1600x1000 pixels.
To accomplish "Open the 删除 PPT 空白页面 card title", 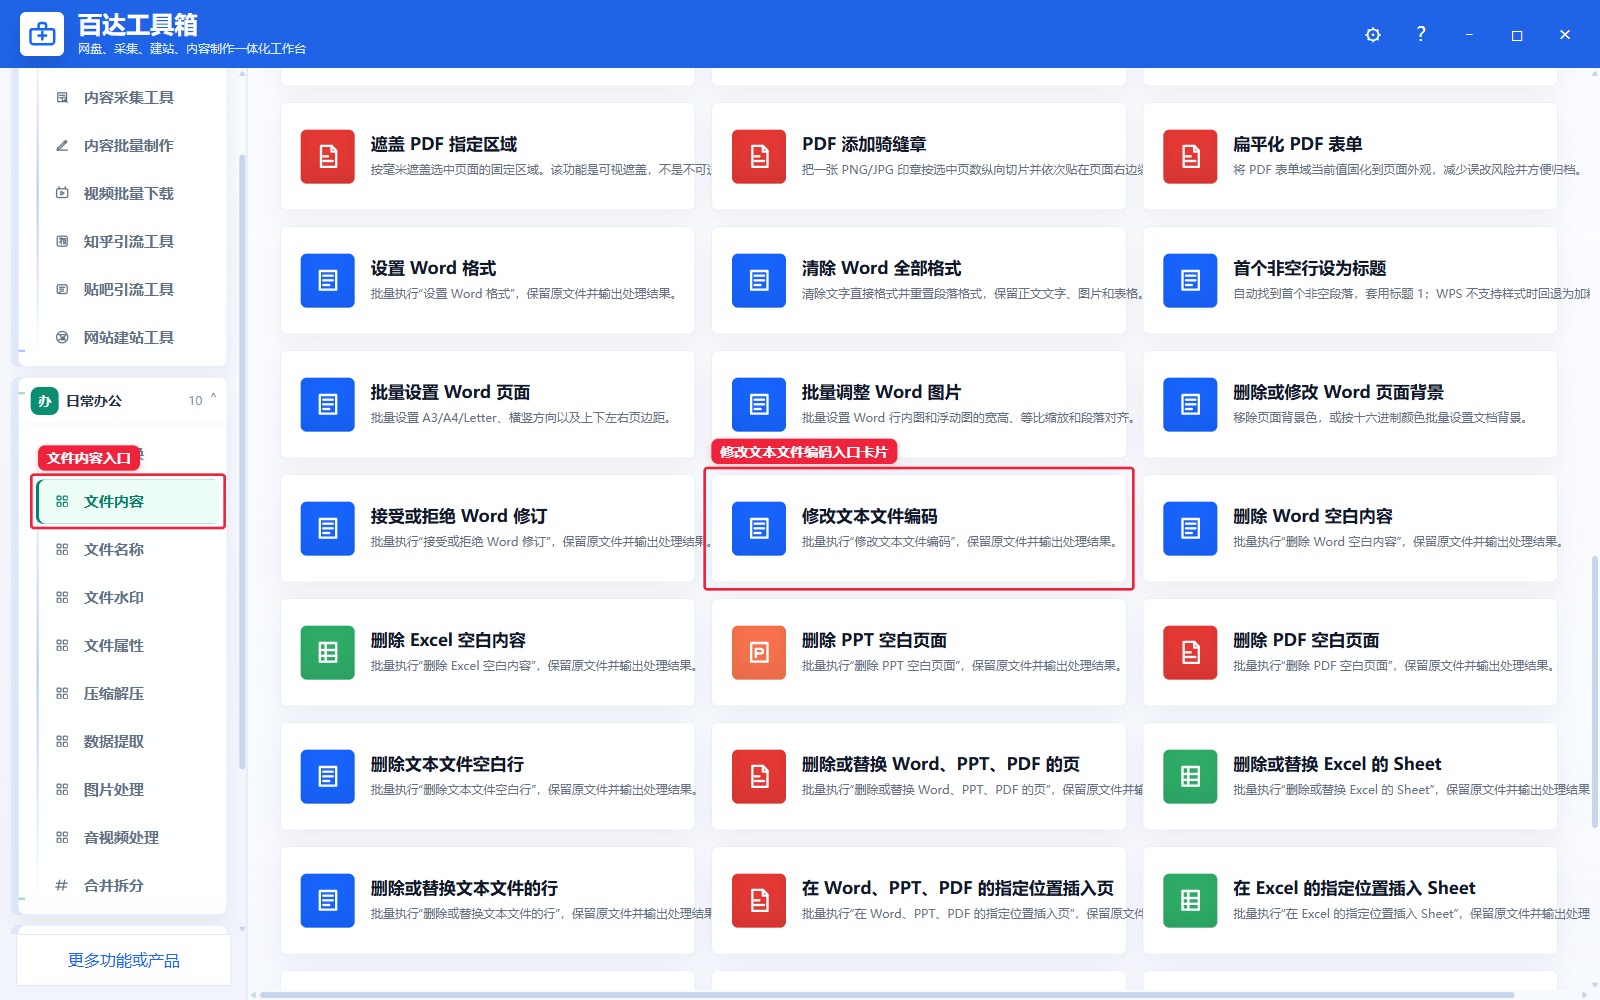I will (x=874, y=641).
